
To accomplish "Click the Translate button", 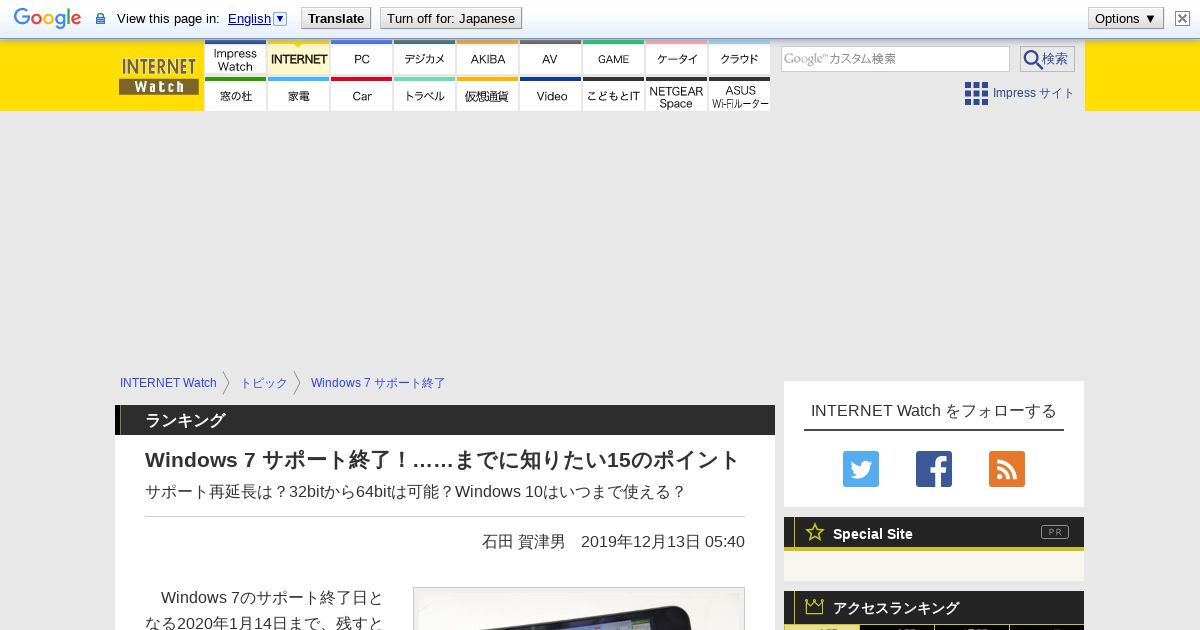I will [x=335, y=18].
